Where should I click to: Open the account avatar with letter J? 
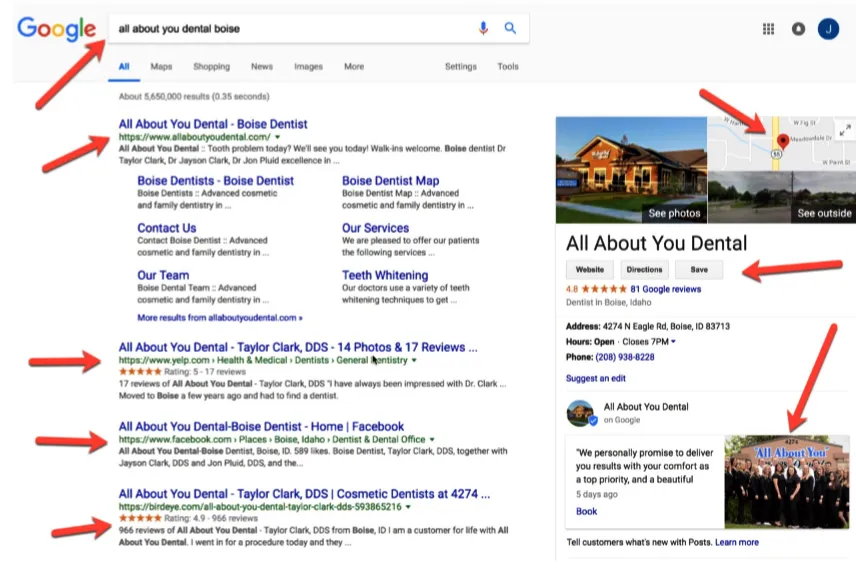828,29
